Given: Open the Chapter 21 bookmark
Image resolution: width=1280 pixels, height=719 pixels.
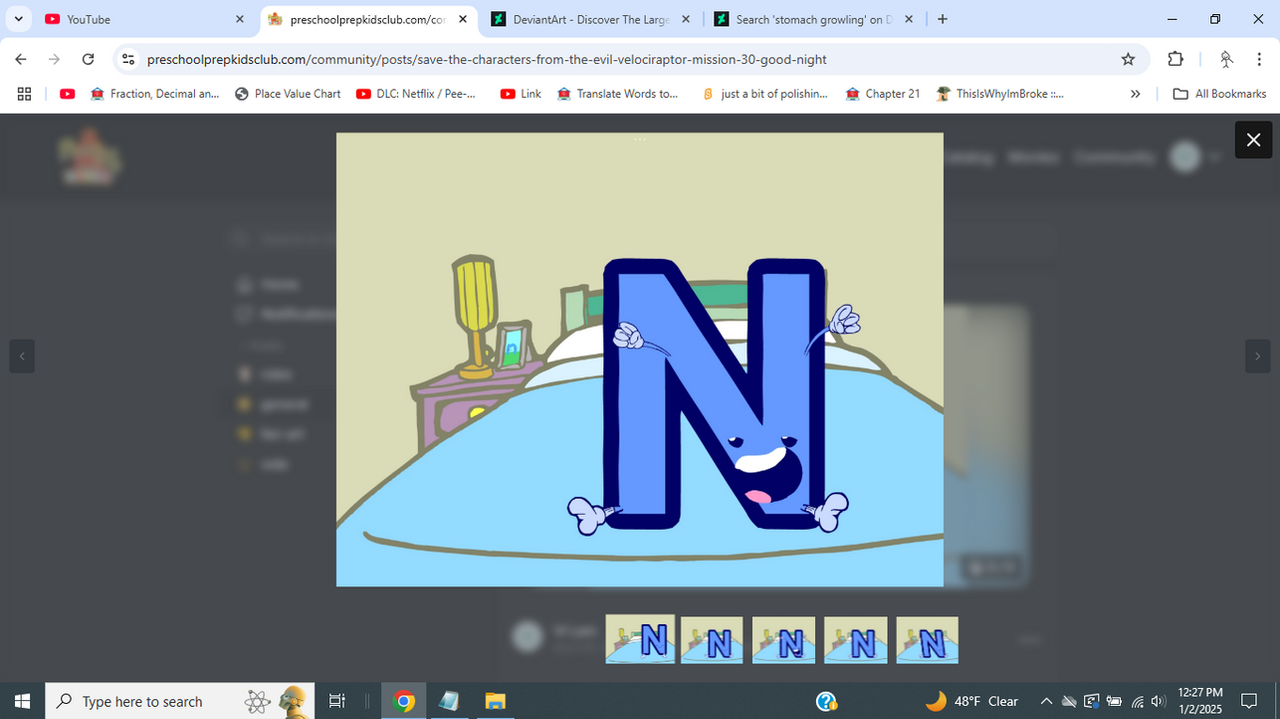Looking at the screenshot, I should tap(883, 94).
